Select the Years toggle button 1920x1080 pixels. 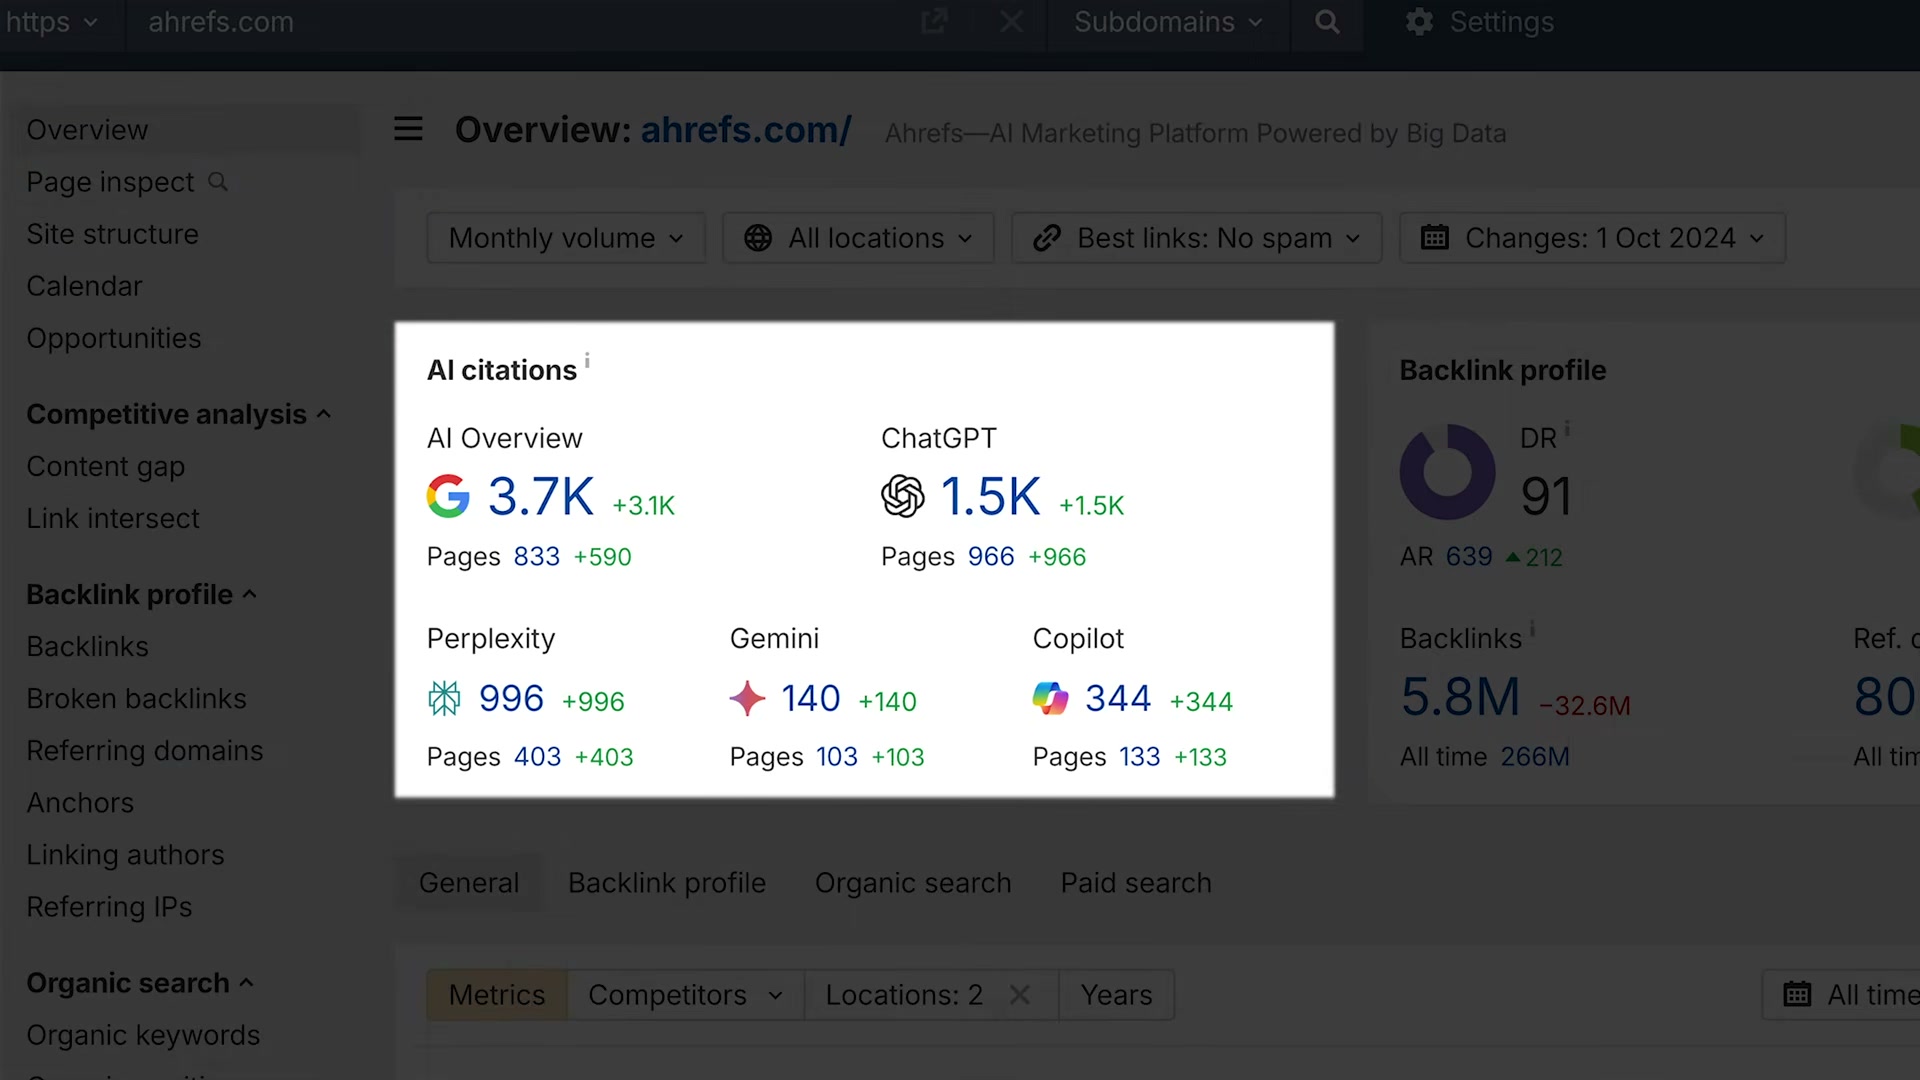[x=1116, y=995]
